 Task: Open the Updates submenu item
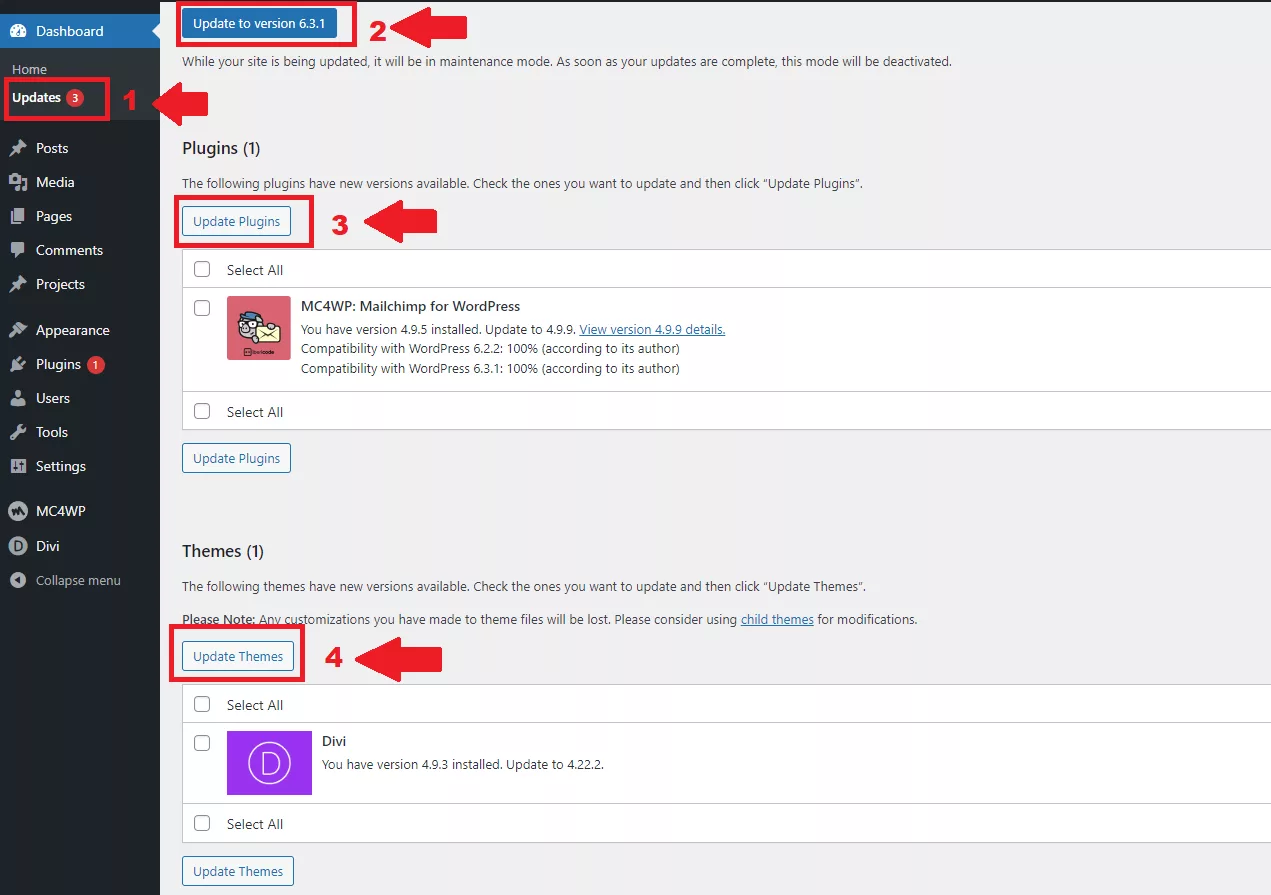tap(36, 98)
